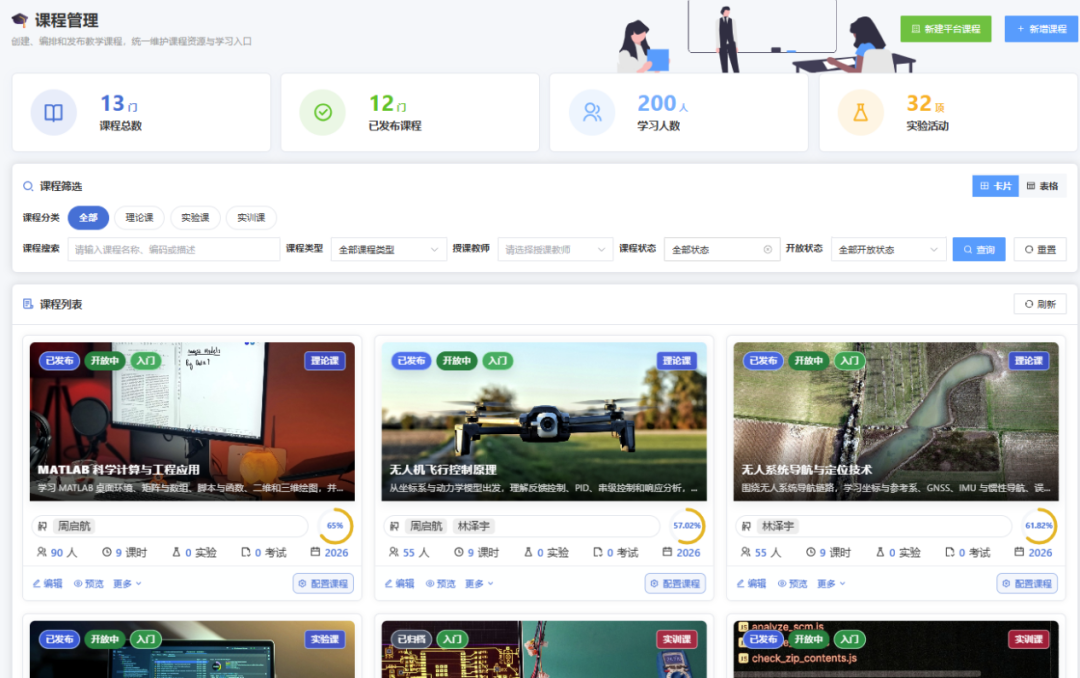Image resolution: width=1080 pixels, height=678 pixels.
Task: Click the magnifier icon next to 课程筛选
Action: (28, 186)
